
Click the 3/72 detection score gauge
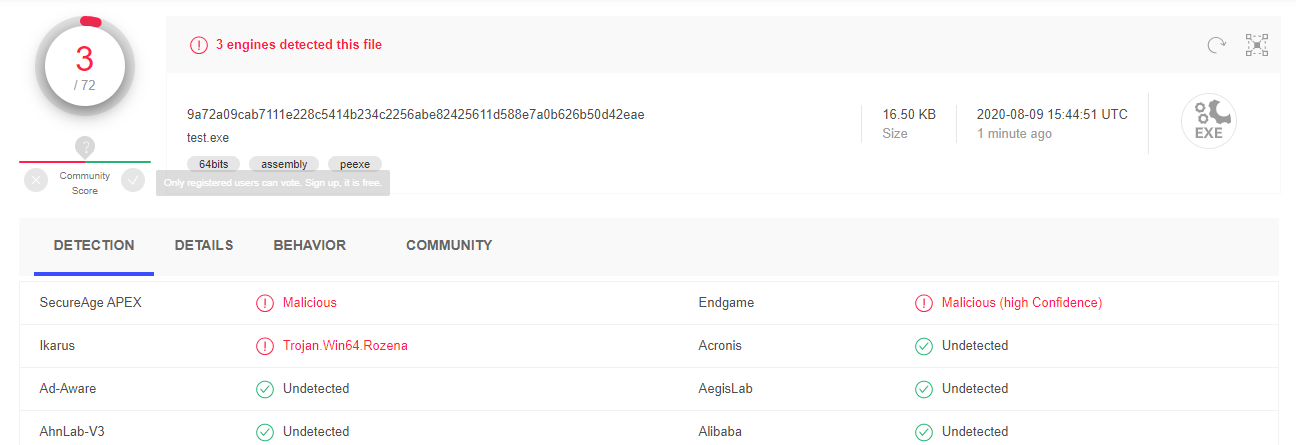85,68
